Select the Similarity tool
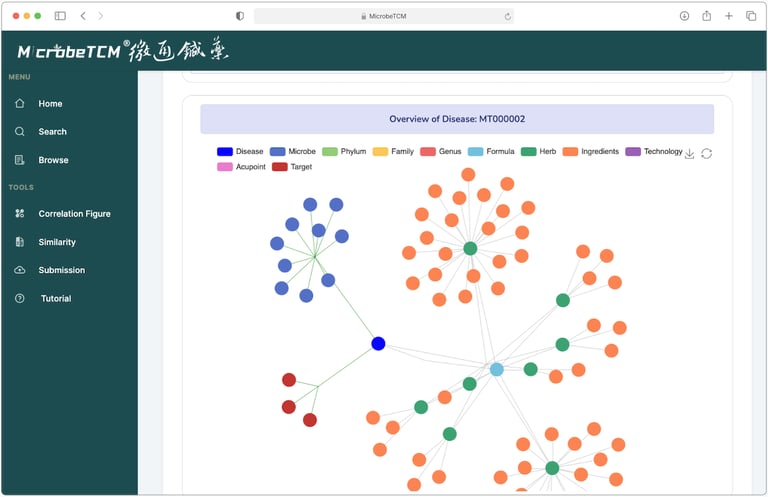The width and height of the screenshot is (768, 497). point(57,242)
